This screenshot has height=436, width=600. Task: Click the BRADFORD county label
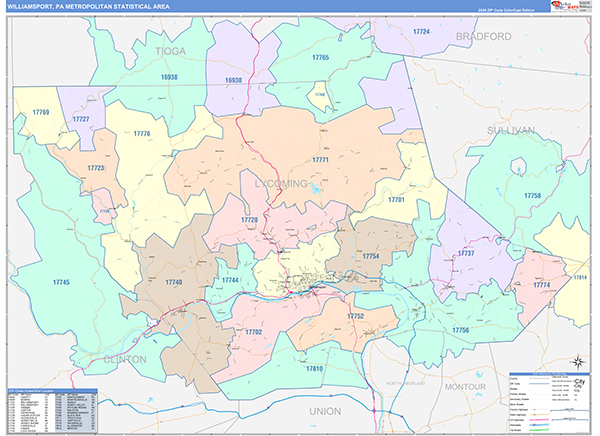point(484,36)
